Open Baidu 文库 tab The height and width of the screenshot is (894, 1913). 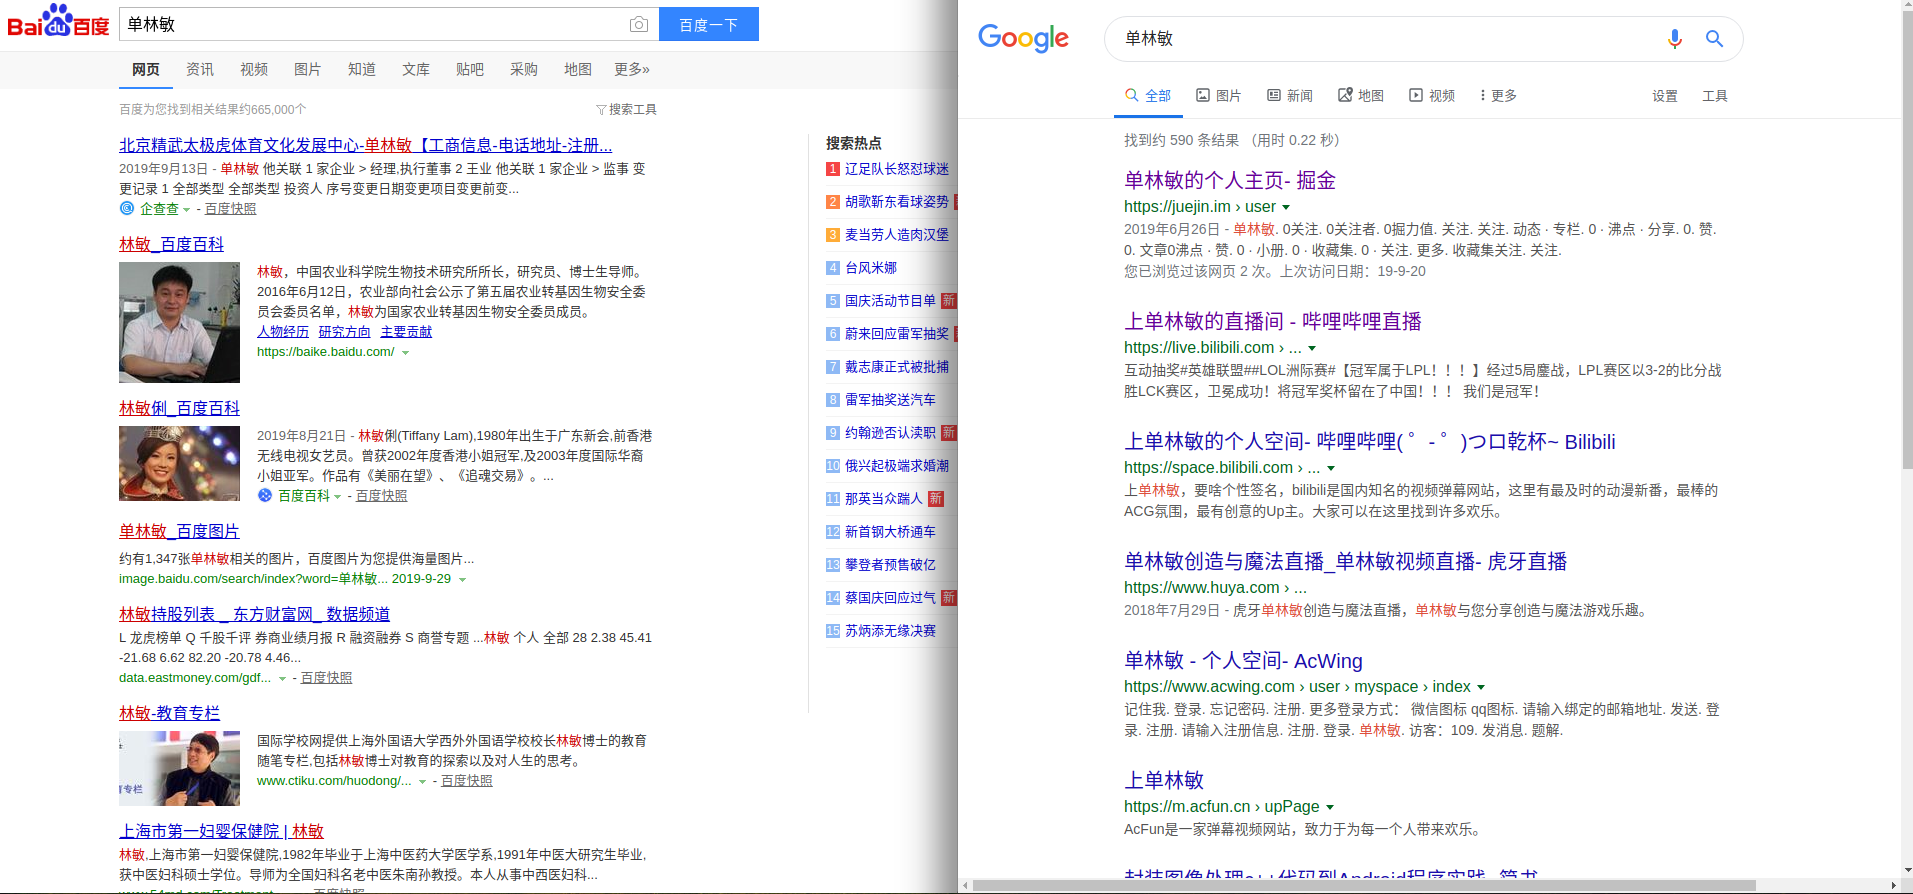click(416, 69)
